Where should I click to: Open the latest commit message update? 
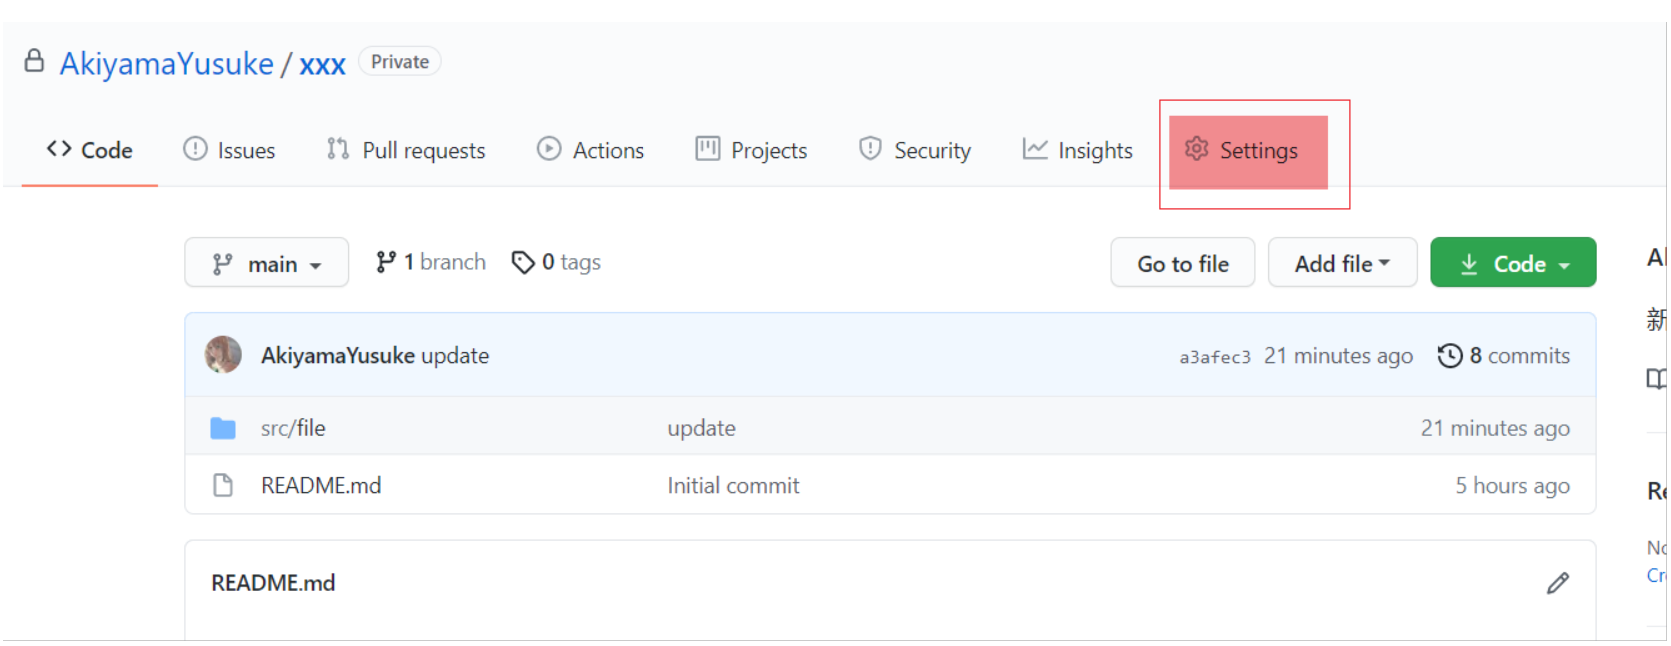(455, 356)
